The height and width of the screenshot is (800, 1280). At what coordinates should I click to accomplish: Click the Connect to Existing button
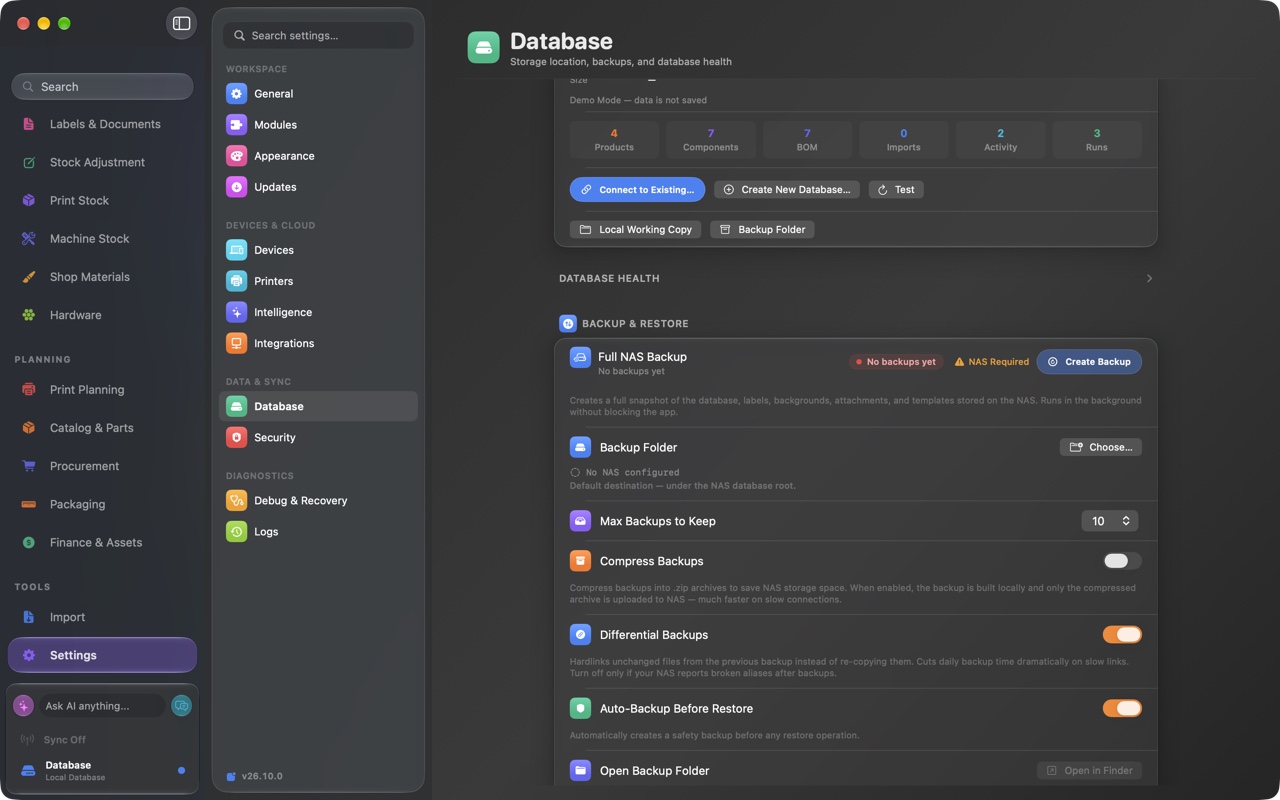coord(637,189)
